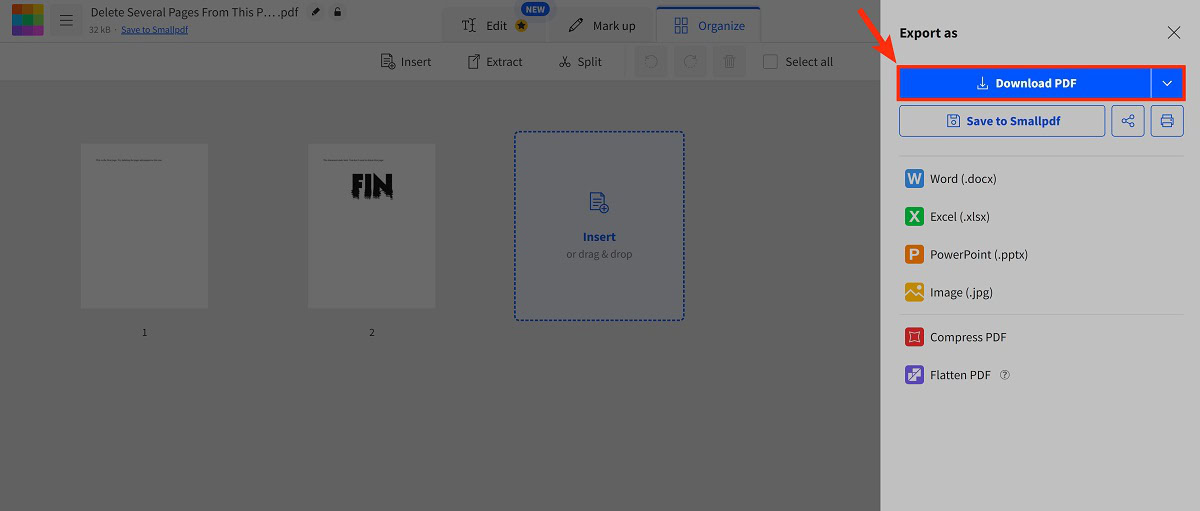Select page 1 thumbnail
This screenshot has width=1200, height=511.
[145, 226]
